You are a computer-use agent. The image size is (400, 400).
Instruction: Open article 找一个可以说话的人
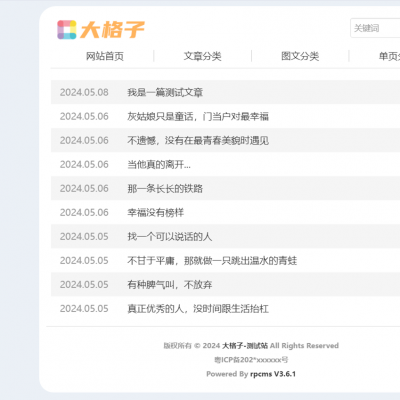point(170,236)
